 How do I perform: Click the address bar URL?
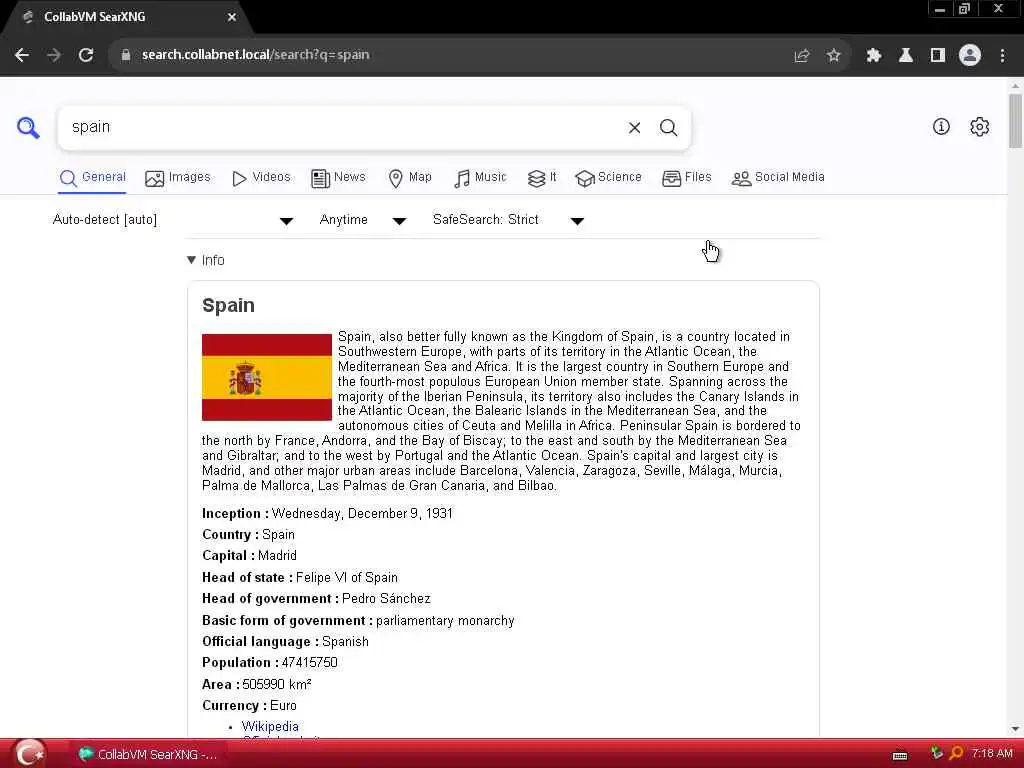[x=255, y=55]
